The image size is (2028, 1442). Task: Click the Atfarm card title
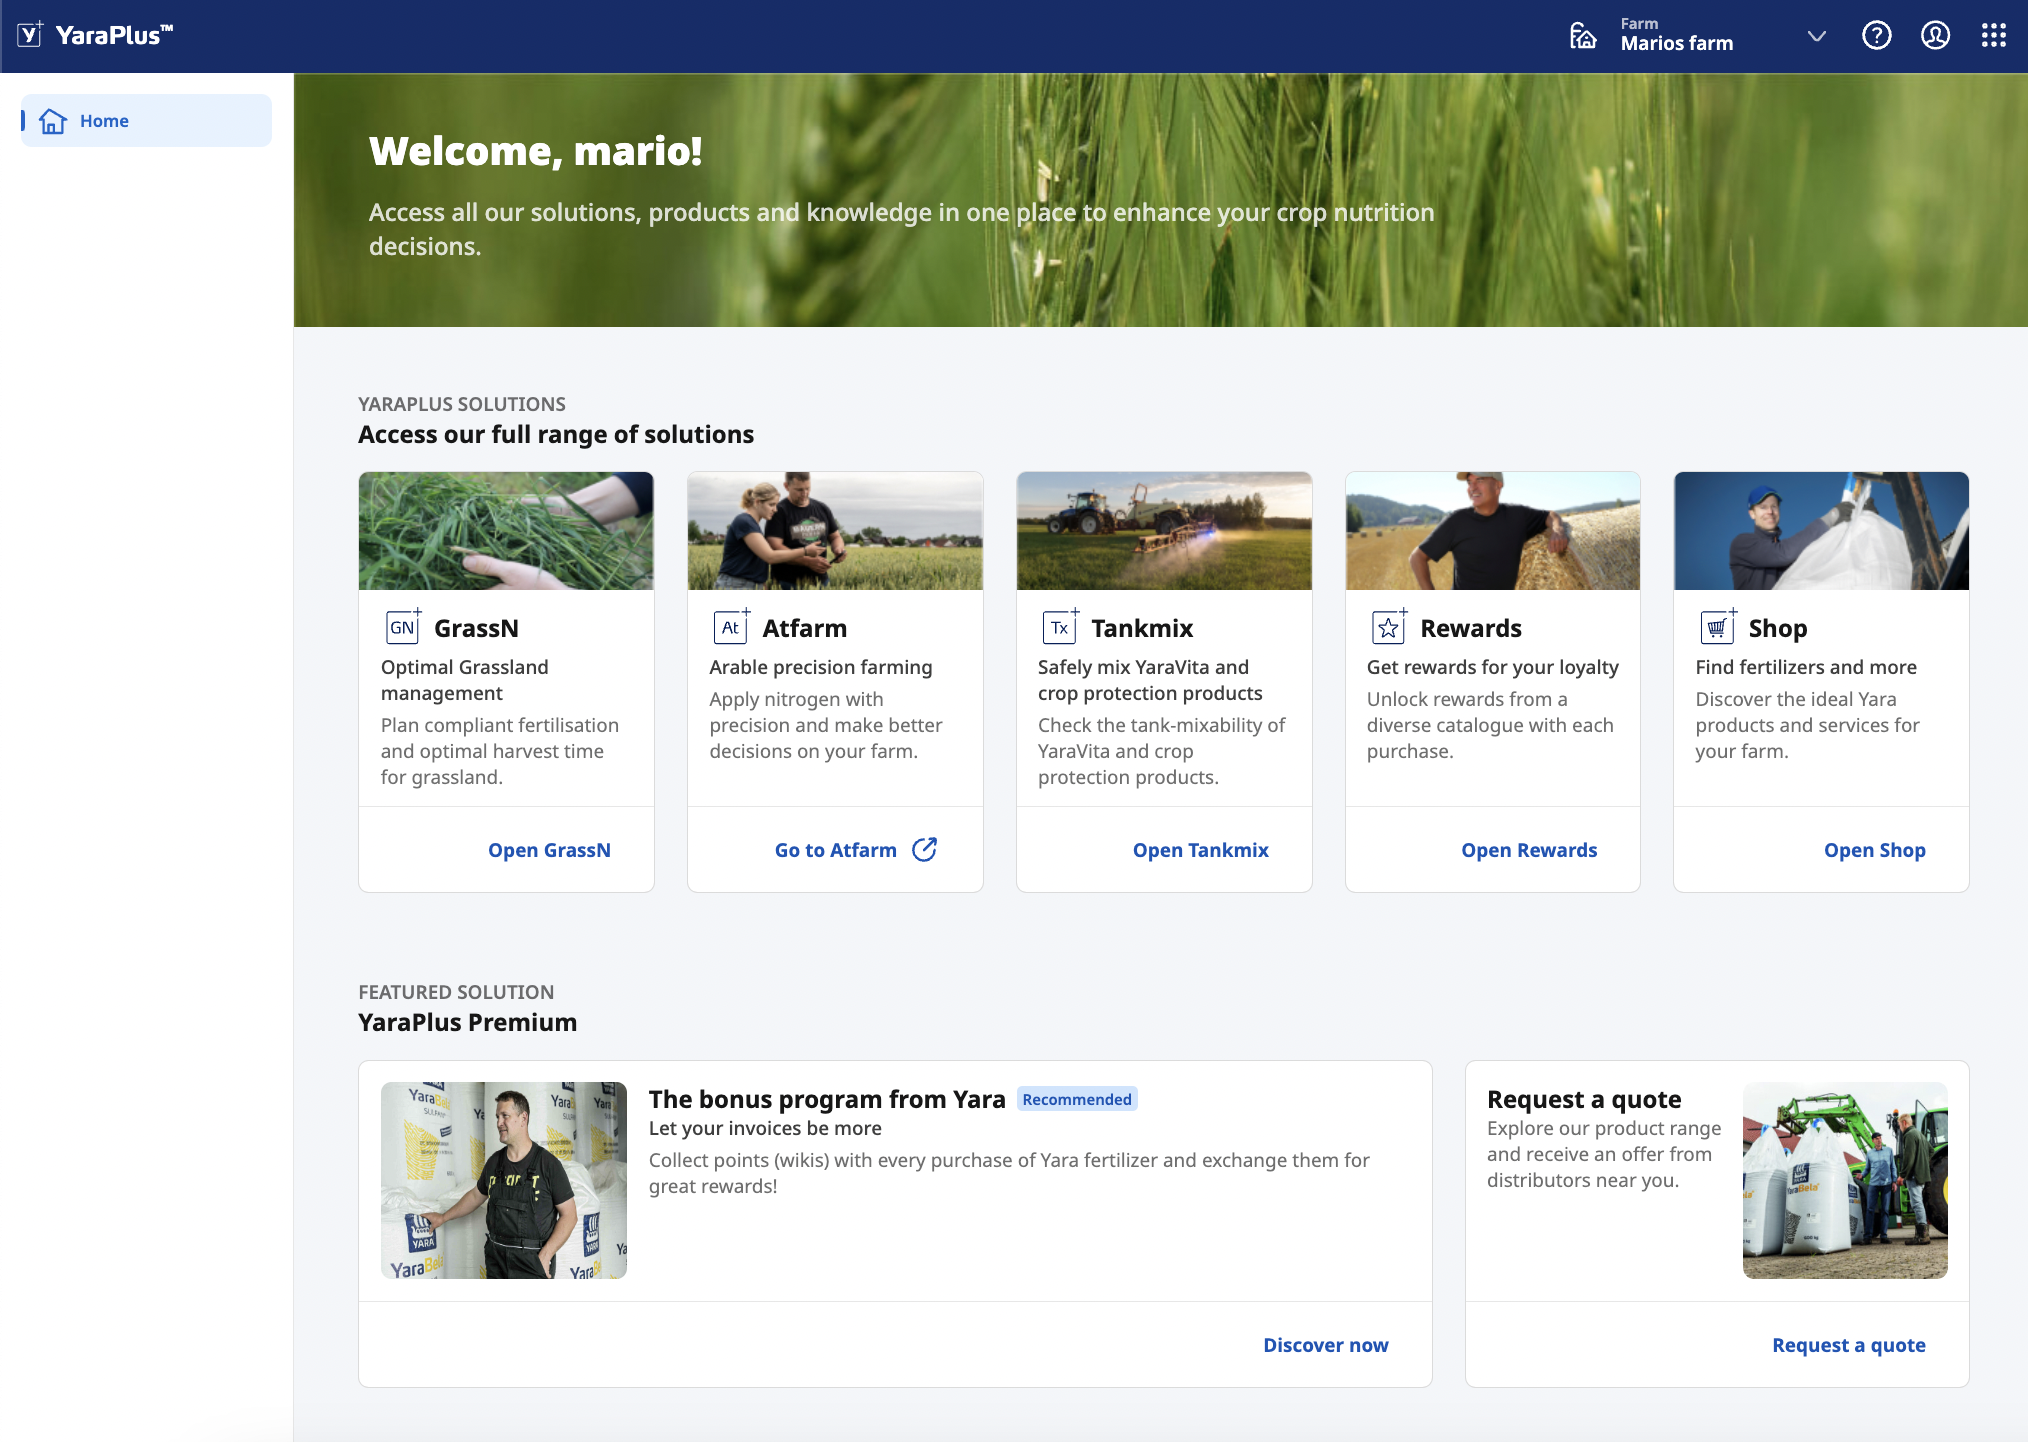804,628
